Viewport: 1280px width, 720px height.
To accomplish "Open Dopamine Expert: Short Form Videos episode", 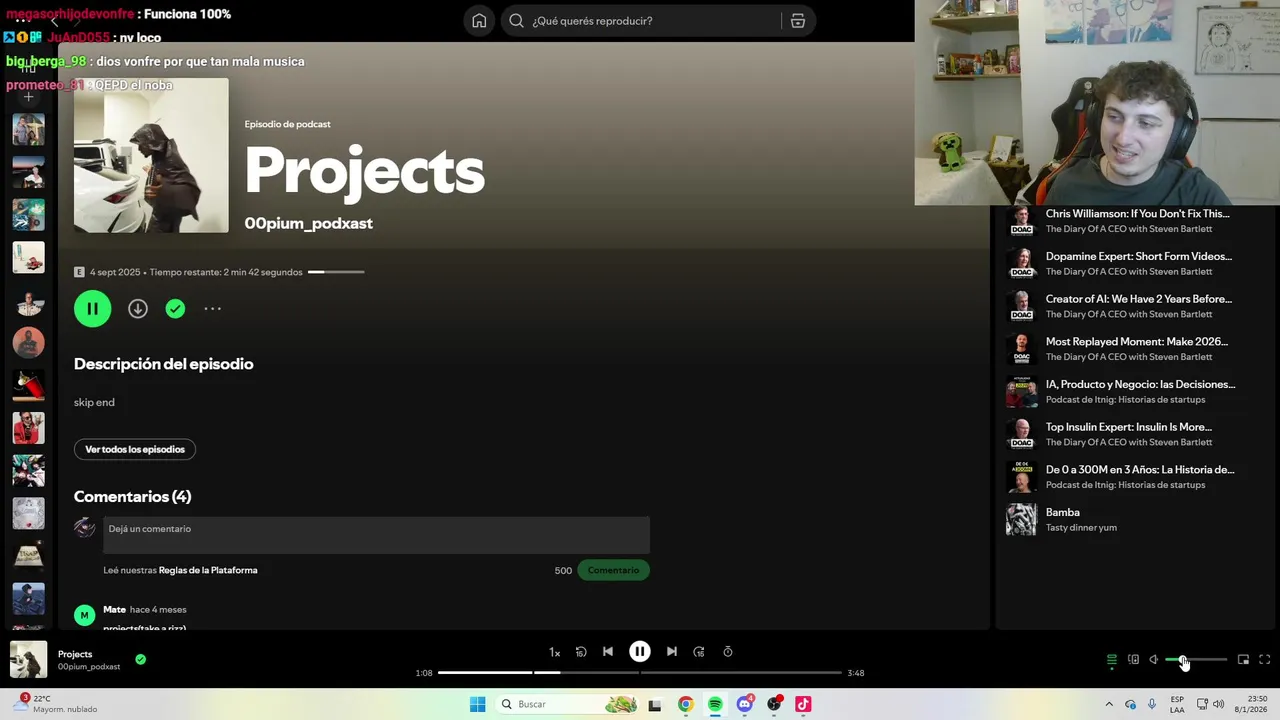I will pyautogui.click(x=1139, y=256).
